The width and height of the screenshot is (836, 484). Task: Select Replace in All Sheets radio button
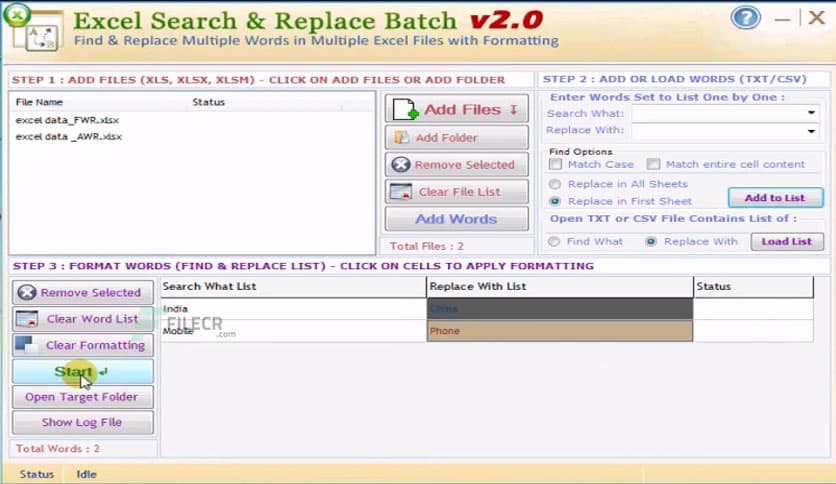point(555,184)
